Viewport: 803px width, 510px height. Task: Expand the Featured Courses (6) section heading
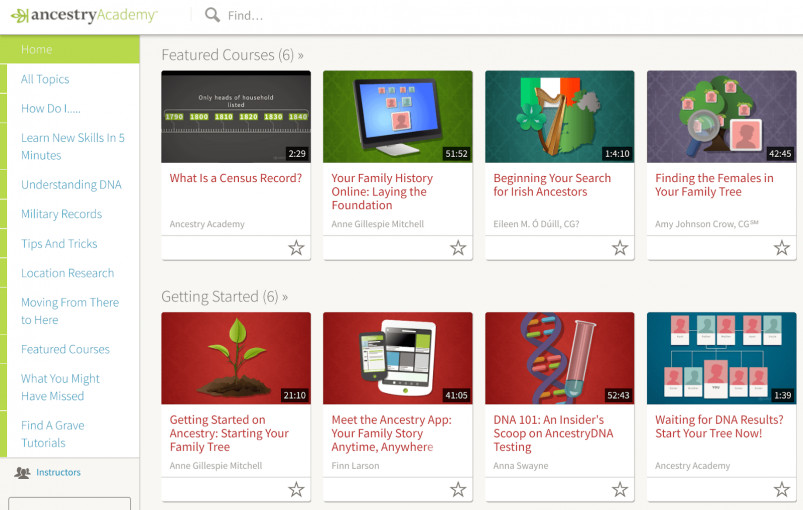(x=232, y=55)
